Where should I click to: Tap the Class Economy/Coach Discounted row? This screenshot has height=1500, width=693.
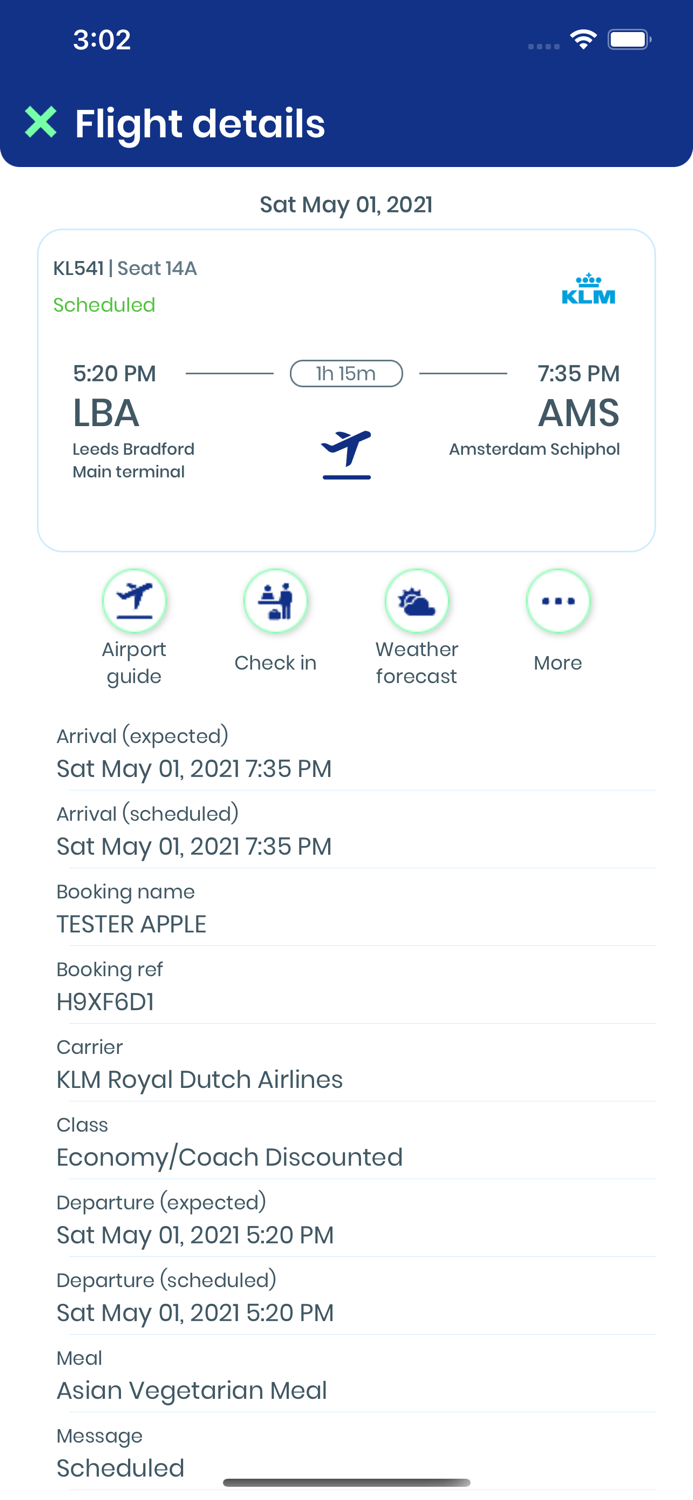click(x=355, y=1143)
